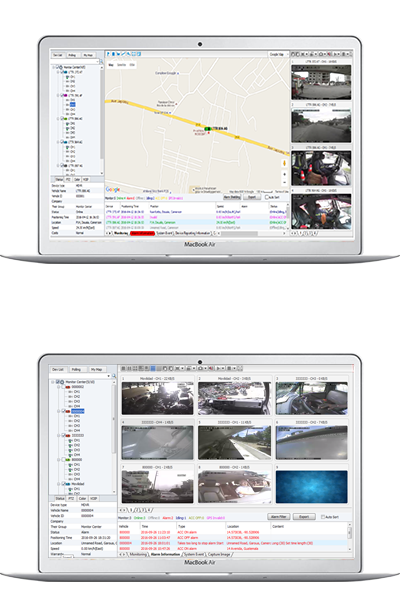
Task: Click search magnifier icon in top laptop device panel
Action: click(101, 61)
